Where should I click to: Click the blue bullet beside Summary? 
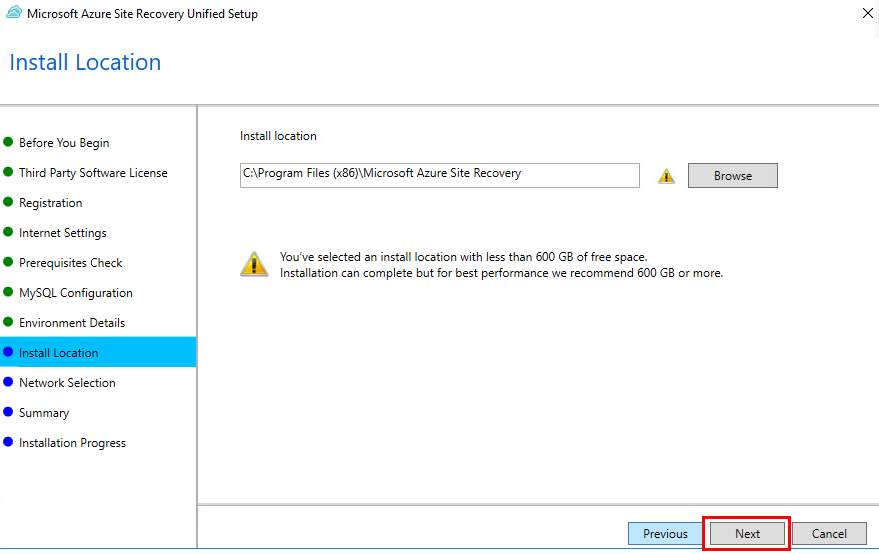(8, 412)
